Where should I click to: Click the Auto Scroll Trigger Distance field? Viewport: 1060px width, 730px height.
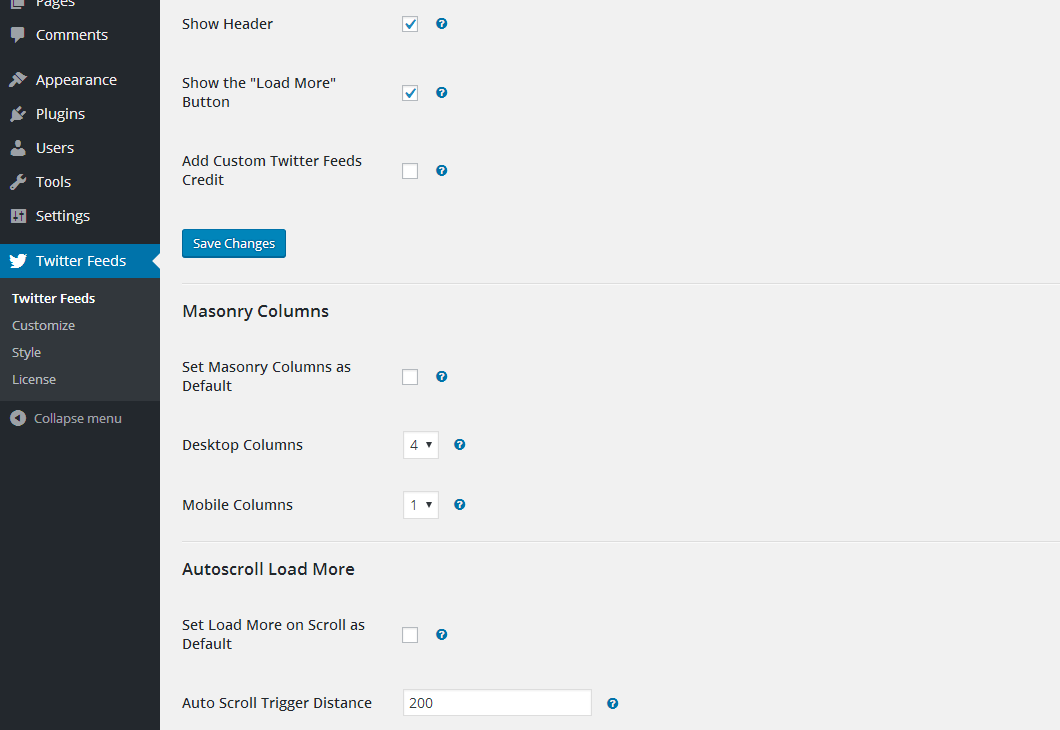click(497, 703)
